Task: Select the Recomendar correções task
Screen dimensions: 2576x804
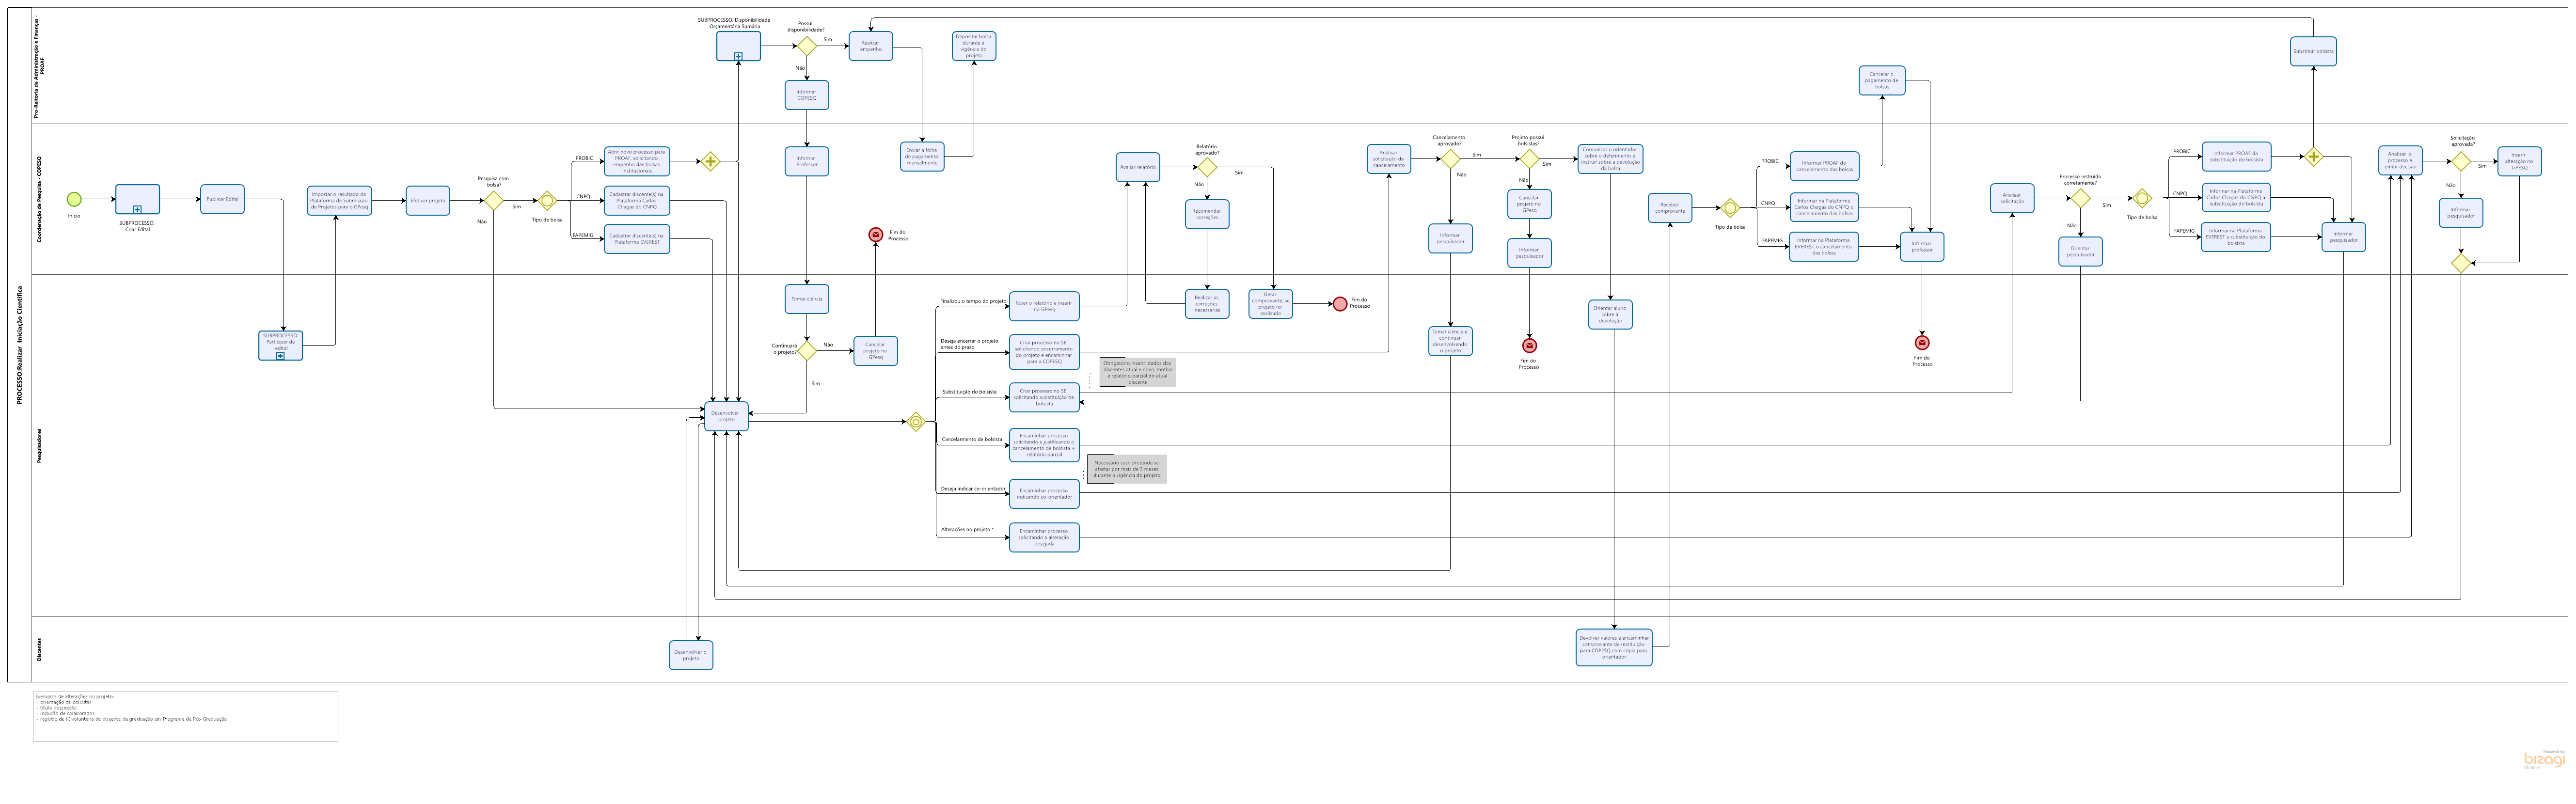Action: [x=1207, y=214]
